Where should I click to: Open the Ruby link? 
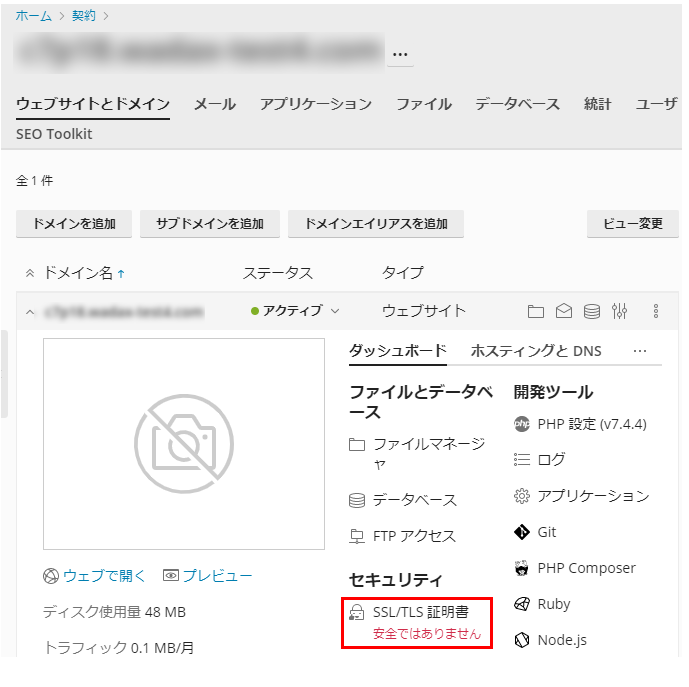click(x=554, y=604)
